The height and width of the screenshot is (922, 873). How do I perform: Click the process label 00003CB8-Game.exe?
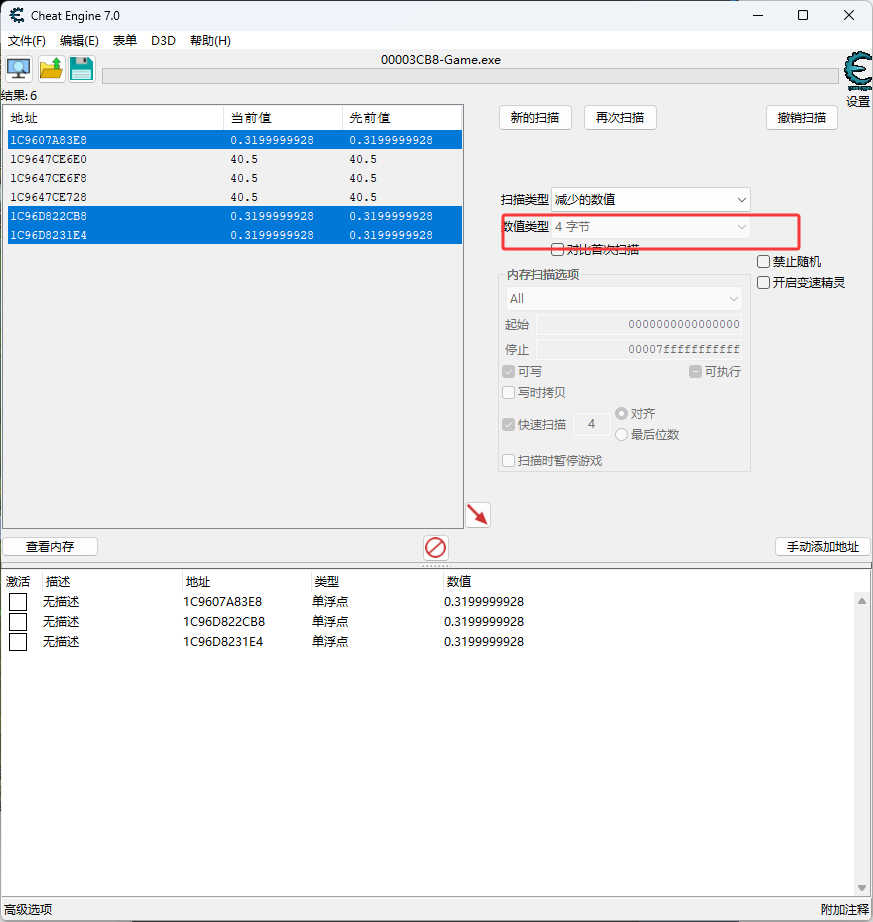click(x=441, y=59)
